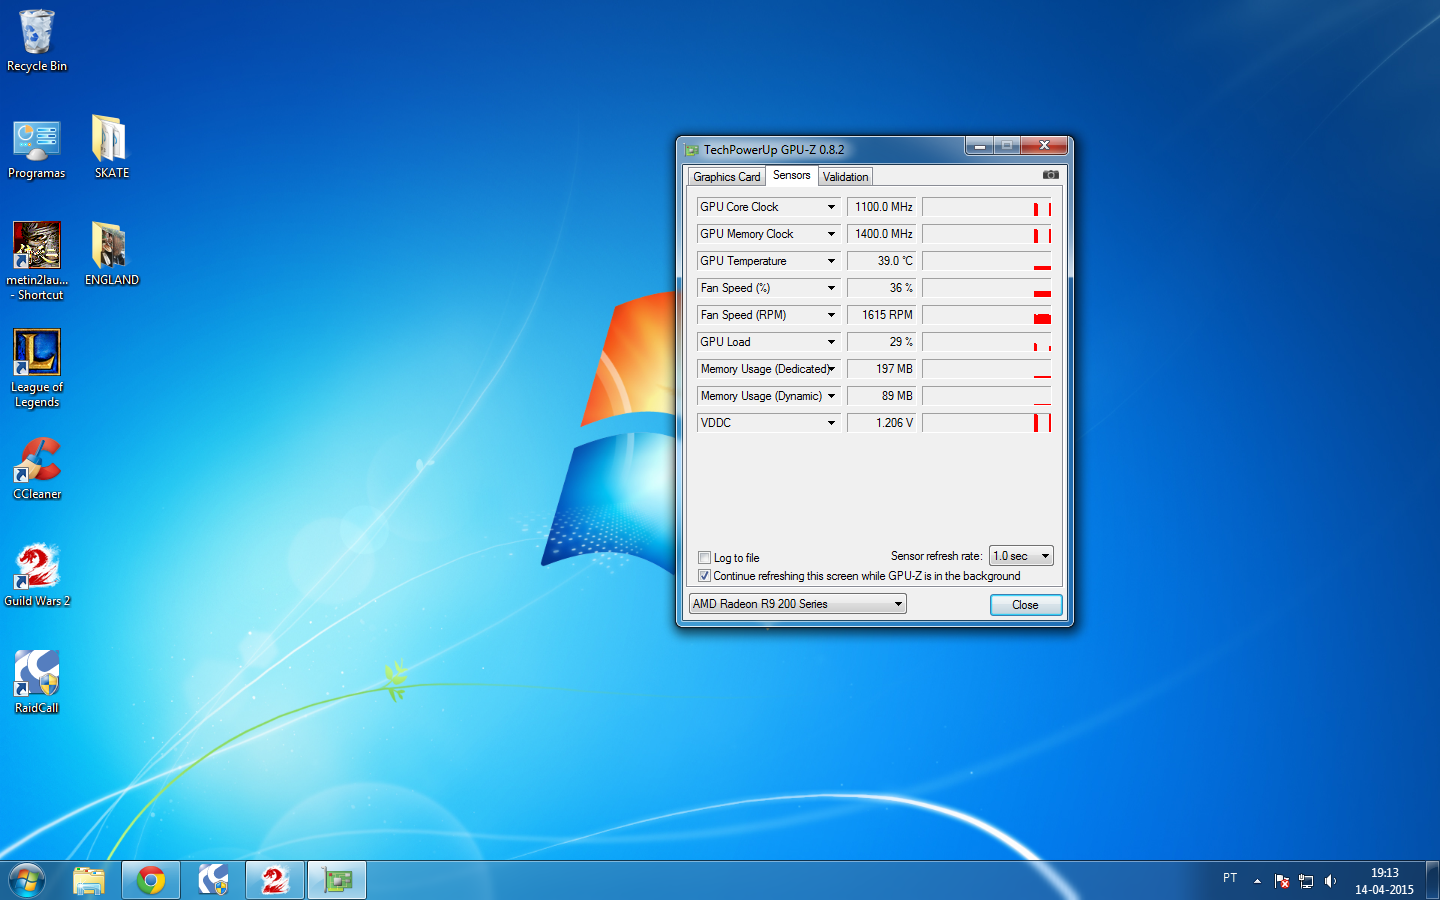Click the GPU-Z taskbar button

[x=337, y=880]
